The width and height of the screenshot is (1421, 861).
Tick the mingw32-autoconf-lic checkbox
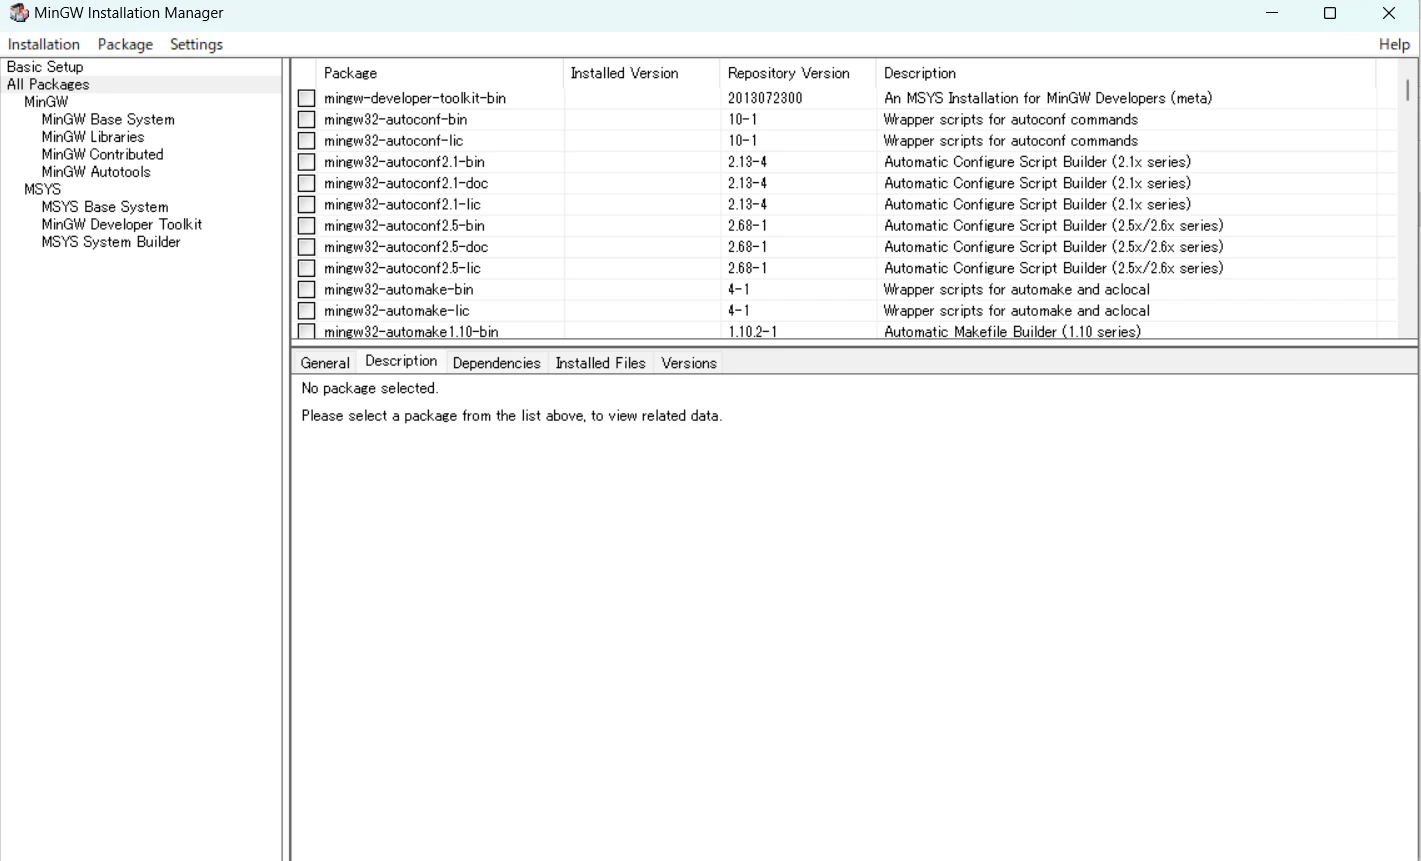point(306,141)
